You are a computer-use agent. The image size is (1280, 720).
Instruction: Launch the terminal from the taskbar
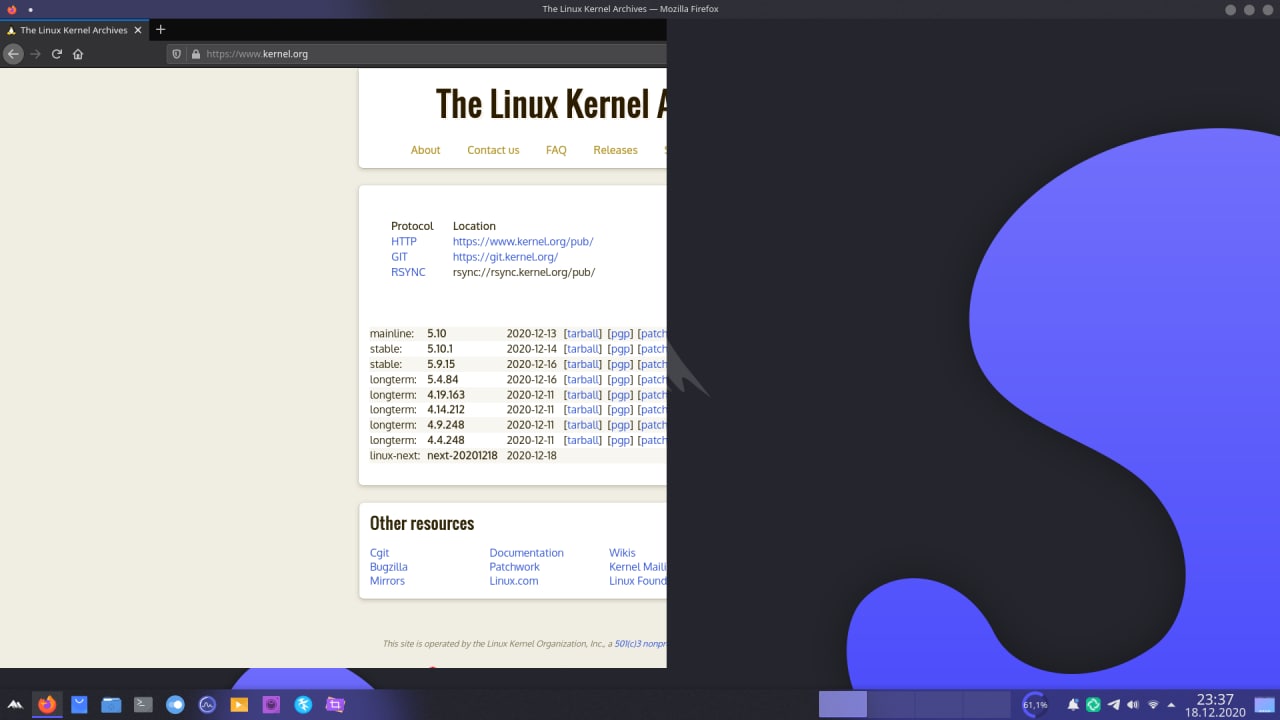[x=143, y=705]
